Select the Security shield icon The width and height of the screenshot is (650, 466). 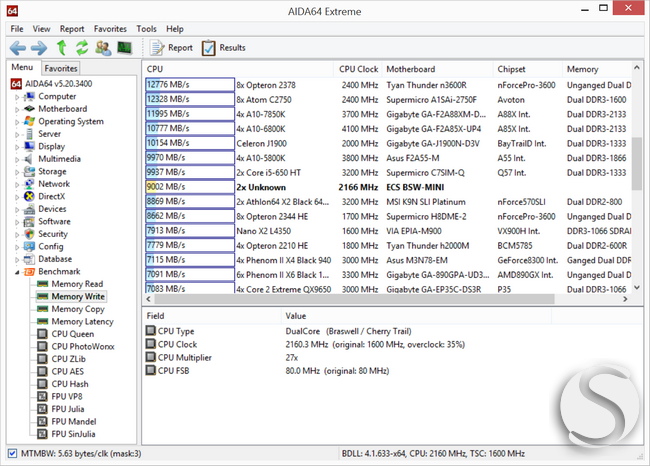tap(29, 234)
